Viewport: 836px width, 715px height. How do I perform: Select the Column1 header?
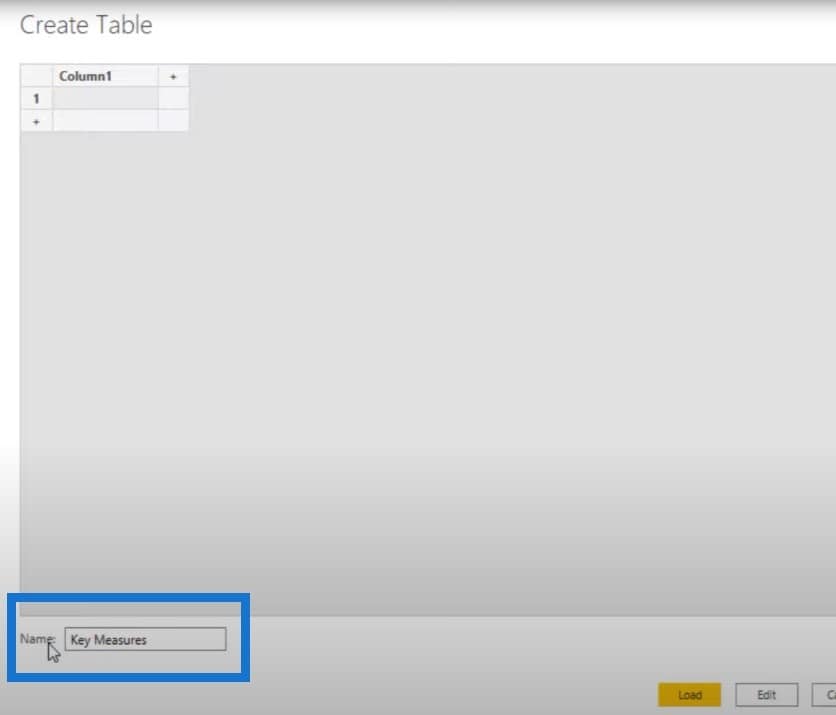click(x=105, y=76)
